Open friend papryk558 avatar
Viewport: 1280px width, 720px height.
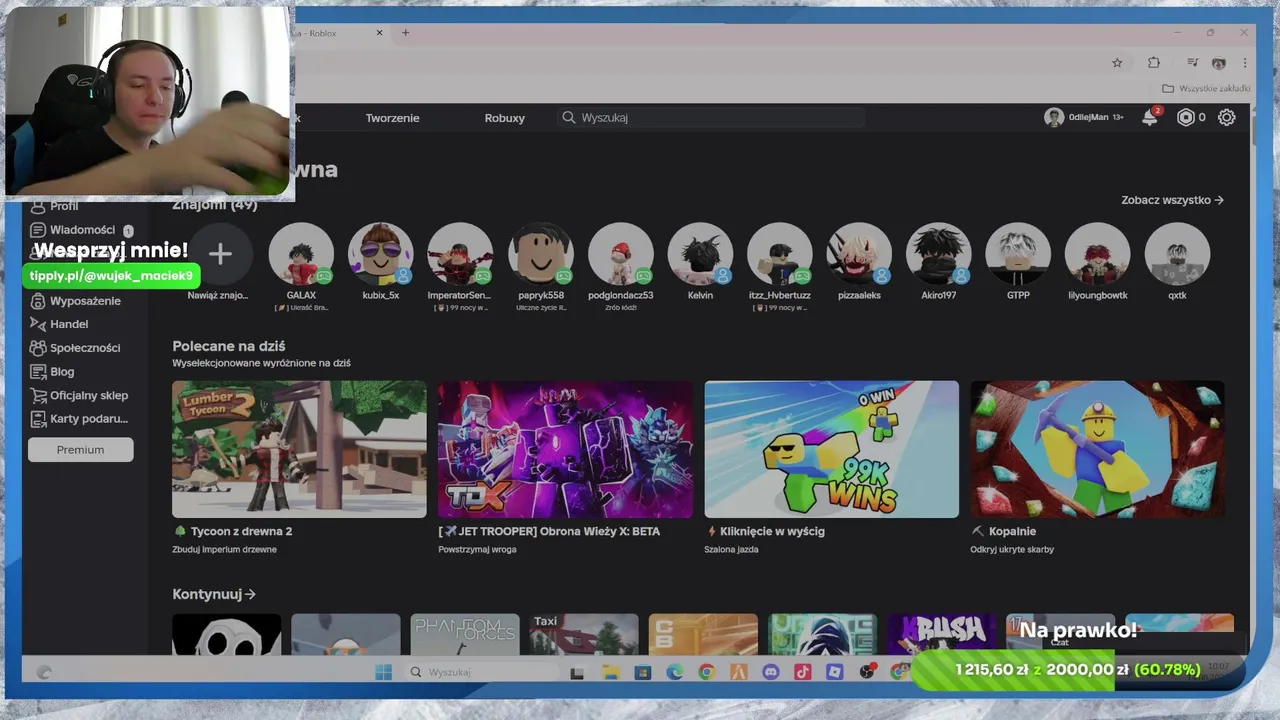(x=540, y=254)
